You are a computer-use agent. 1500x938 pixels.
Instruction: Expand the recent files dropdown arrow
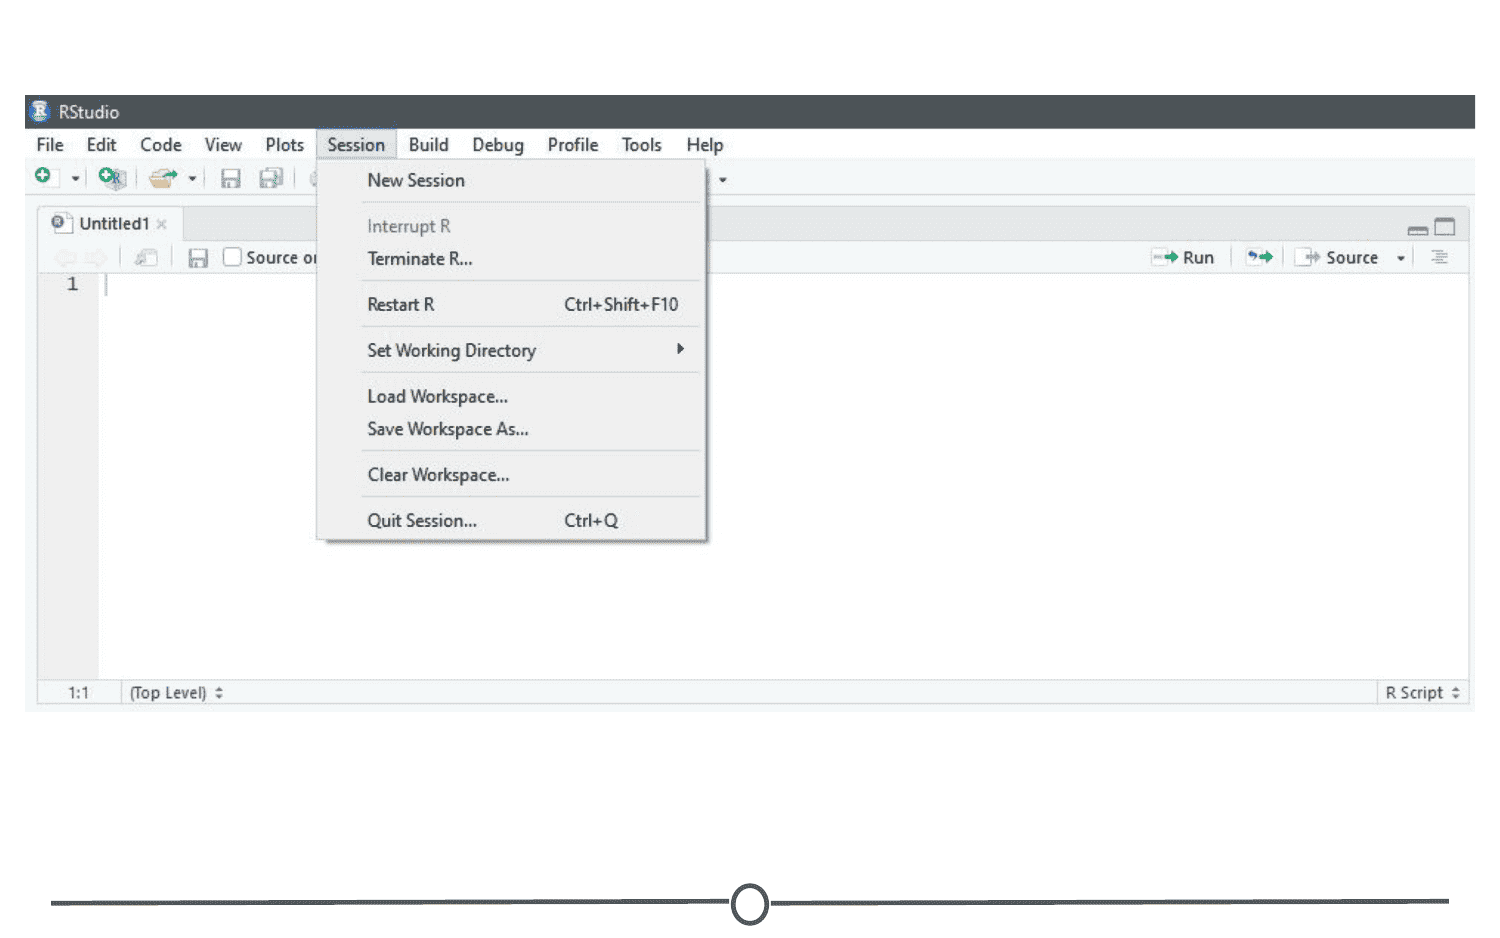[x=192, y=179]
